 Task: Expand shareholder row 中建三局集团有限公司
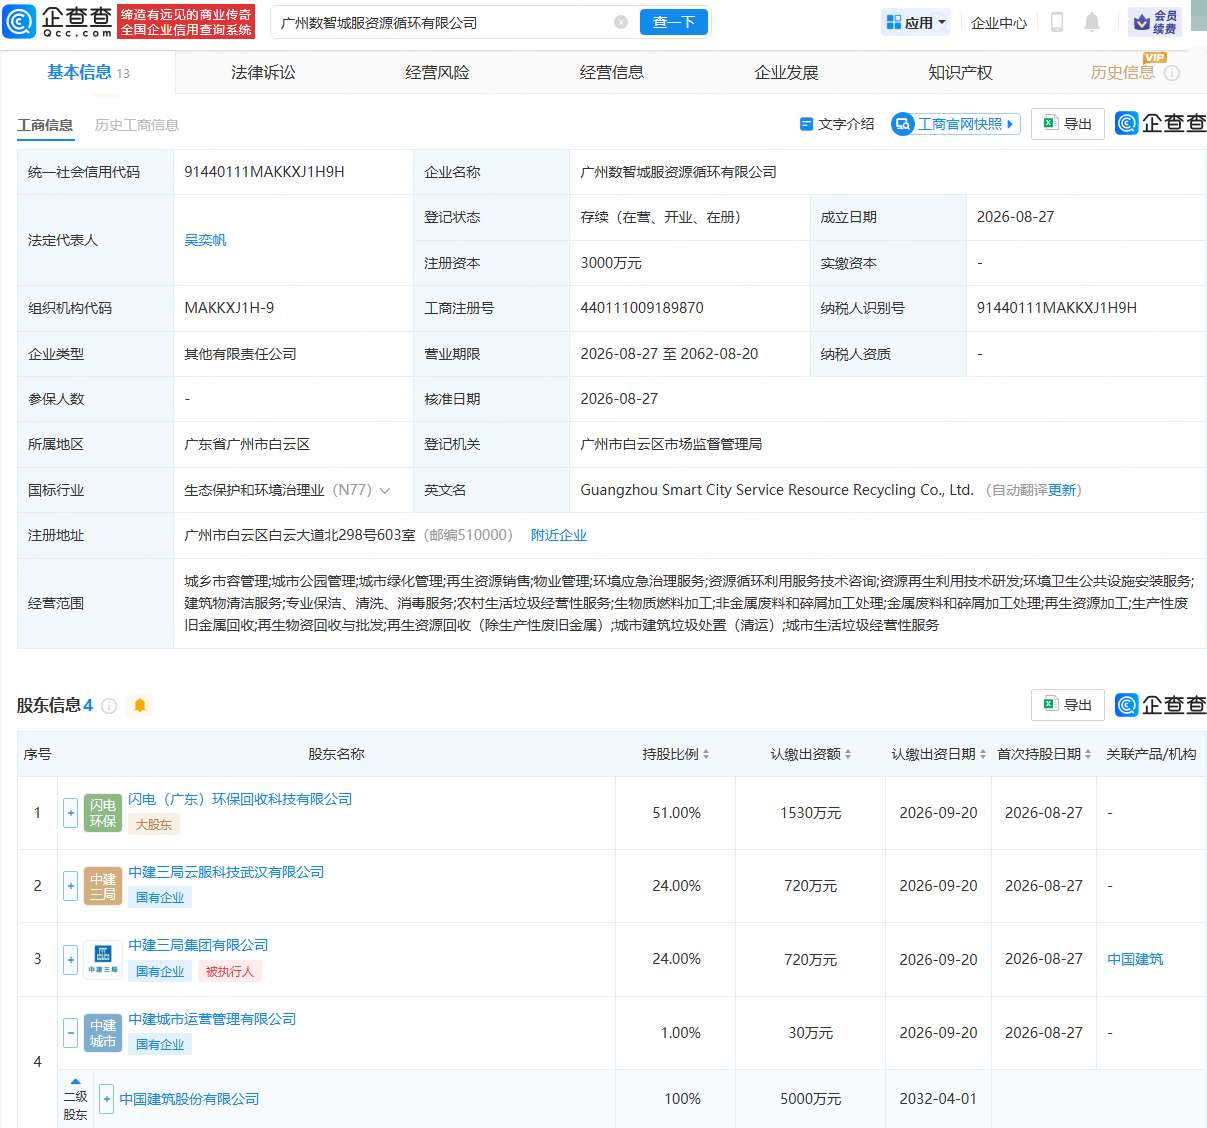coord(70,959)
